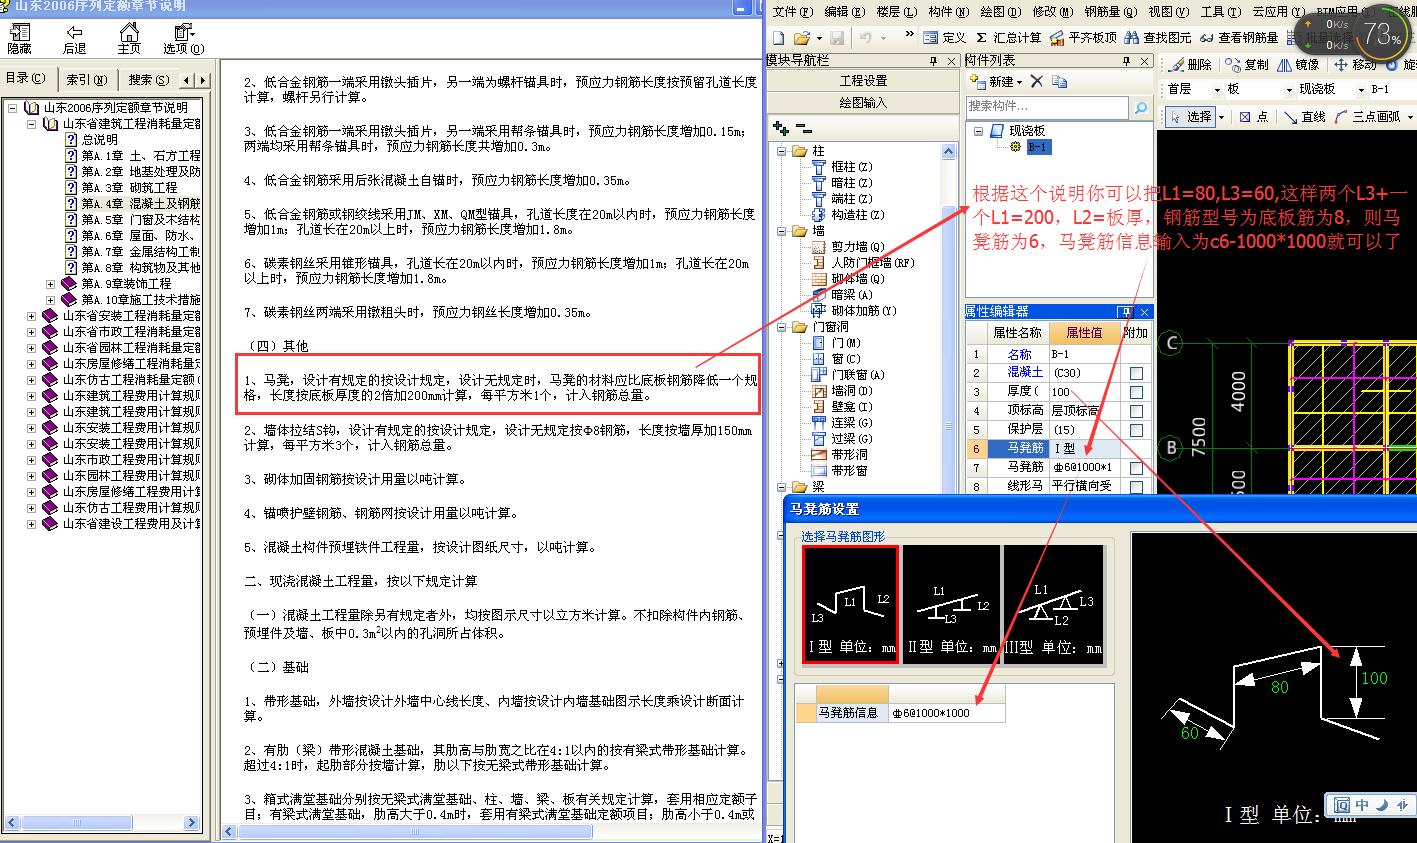The width and height of the screenshot is (1417, 843).
Task: Tick the 附加 checkbox for 保护层 row
Action: [x=1136, y=430]
